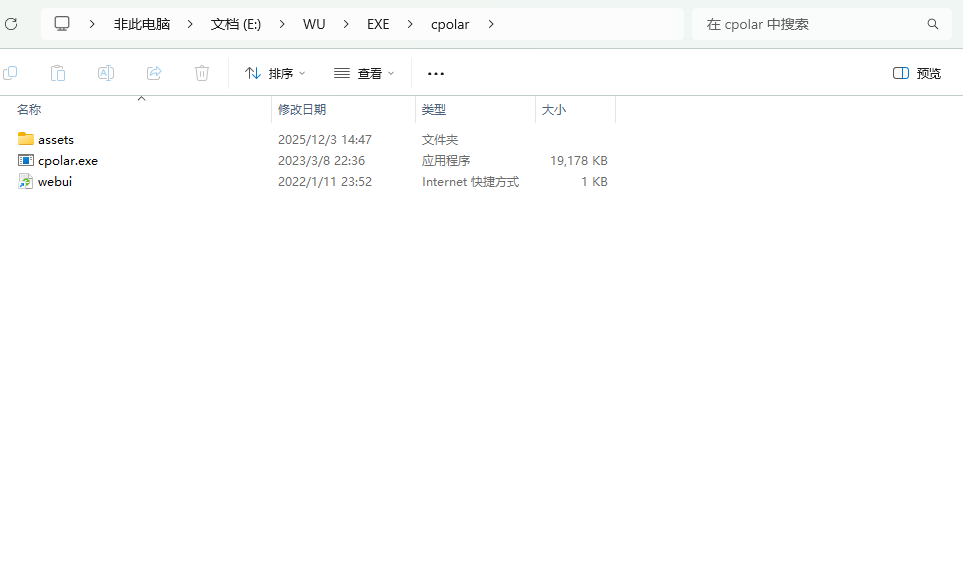Select the webui file name
This screenshot has height=567, width=963.
55,181
